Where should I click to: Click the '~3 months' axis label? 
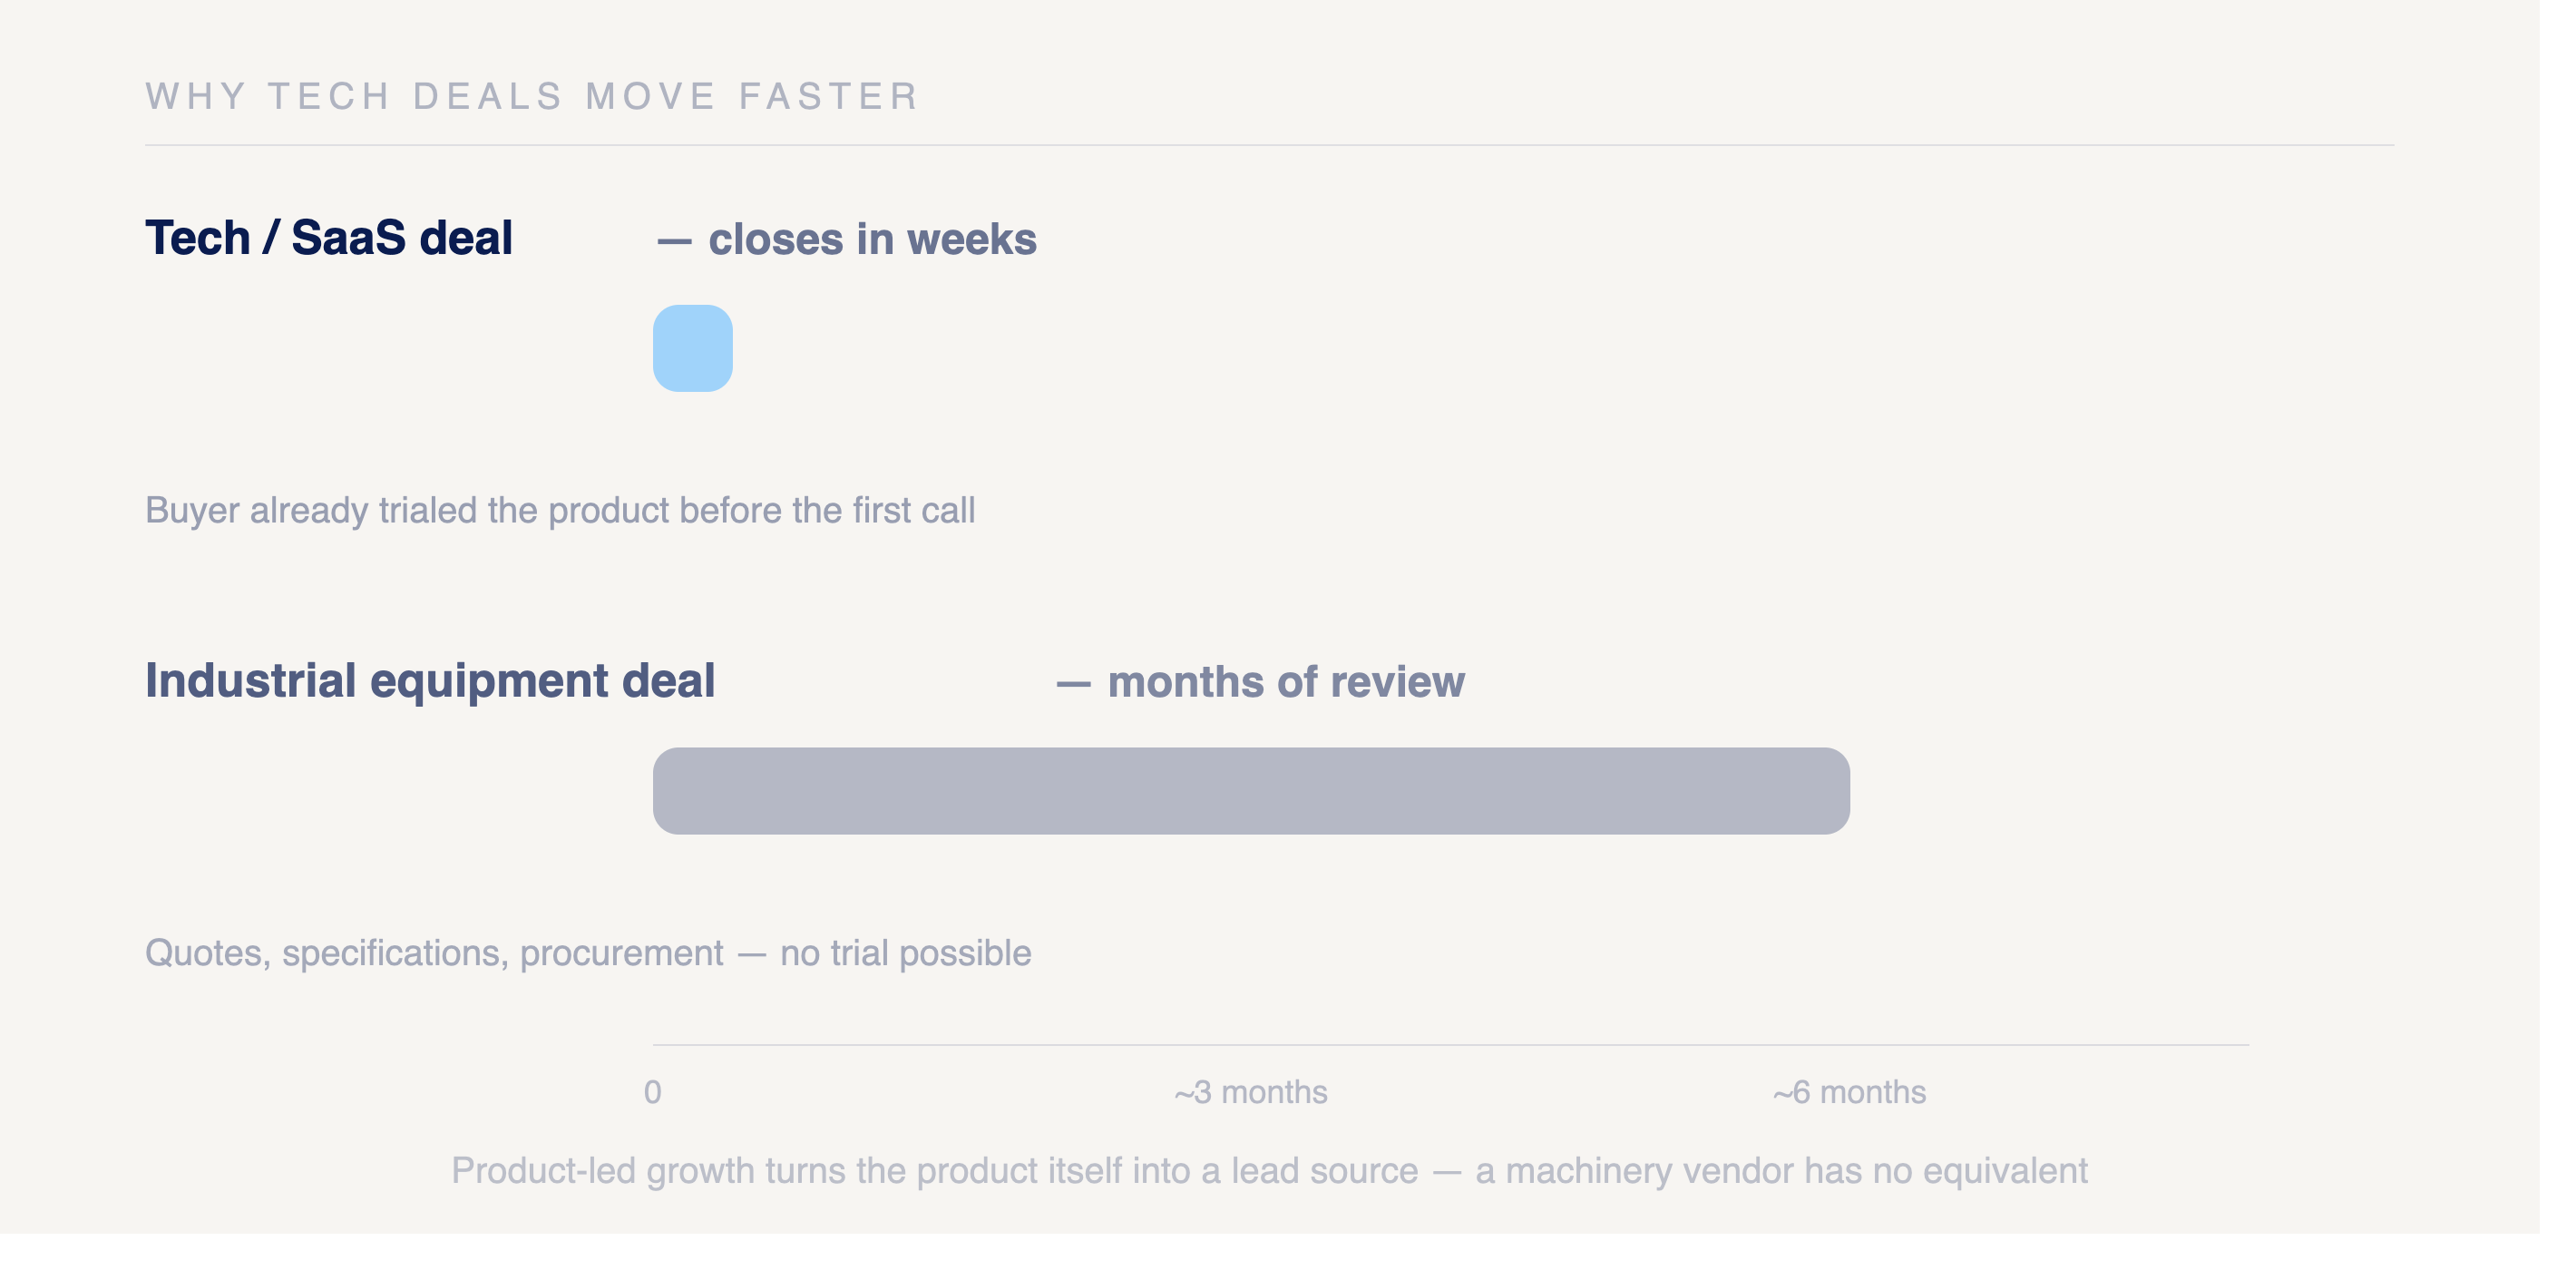point(1251,1092)
